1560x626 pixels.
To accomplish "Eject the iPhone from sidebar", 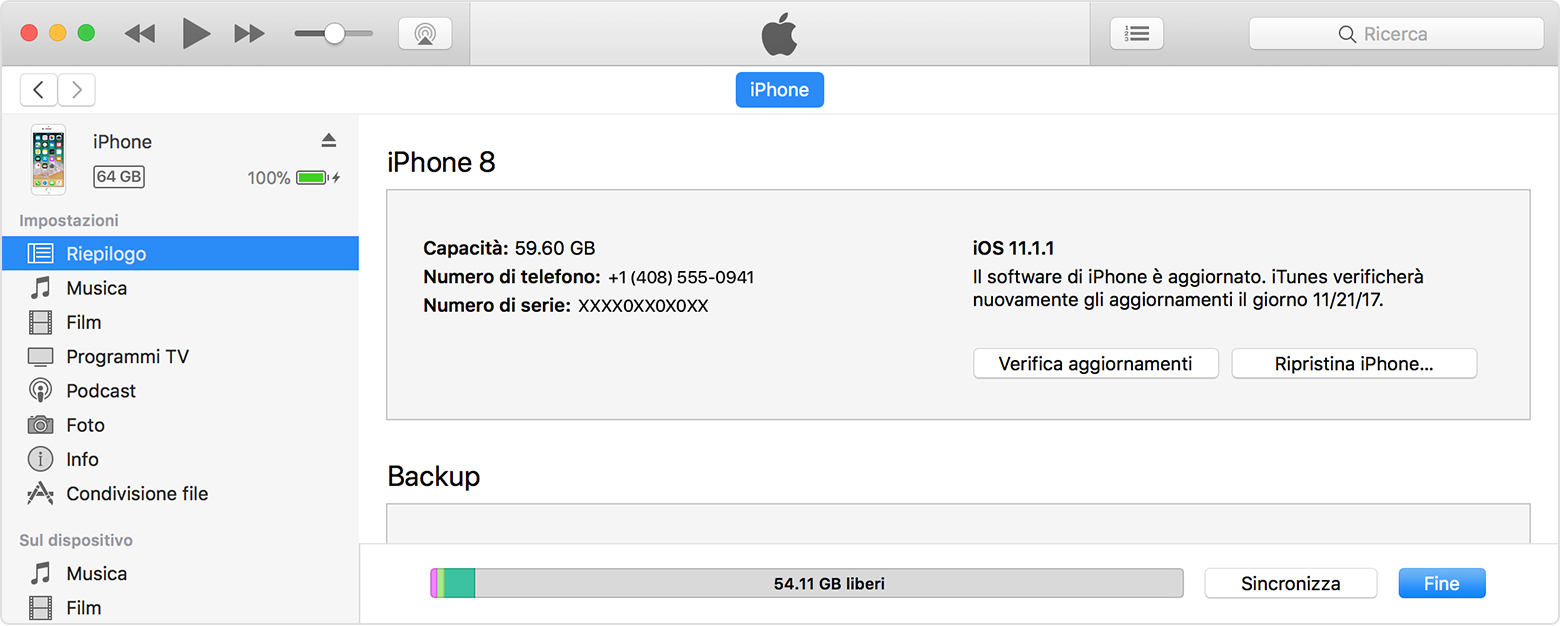I will (329, 140).
